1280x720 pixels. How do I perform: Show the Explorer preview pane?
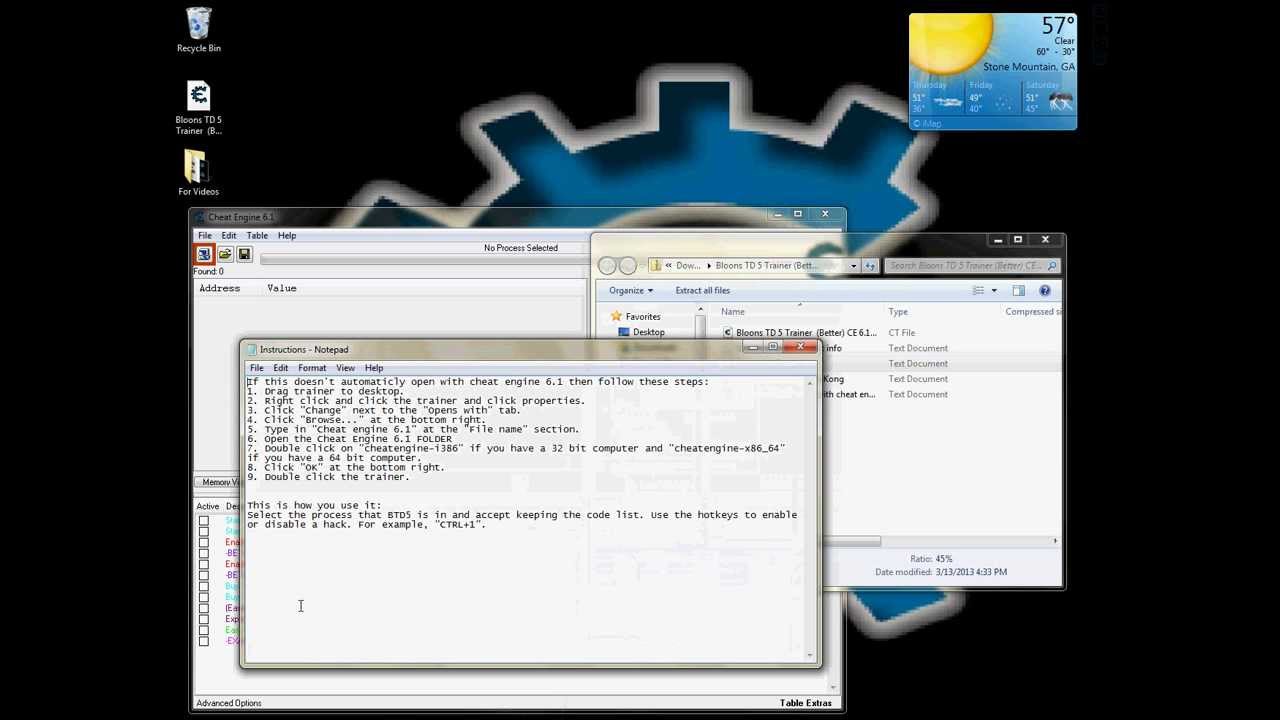click(x=1018, y=290)
